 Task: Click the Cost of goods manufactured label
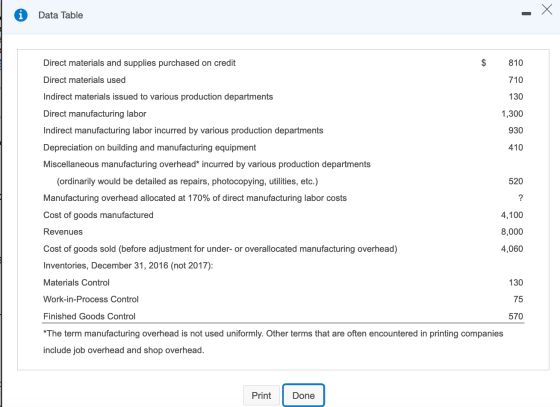[98, 215]
